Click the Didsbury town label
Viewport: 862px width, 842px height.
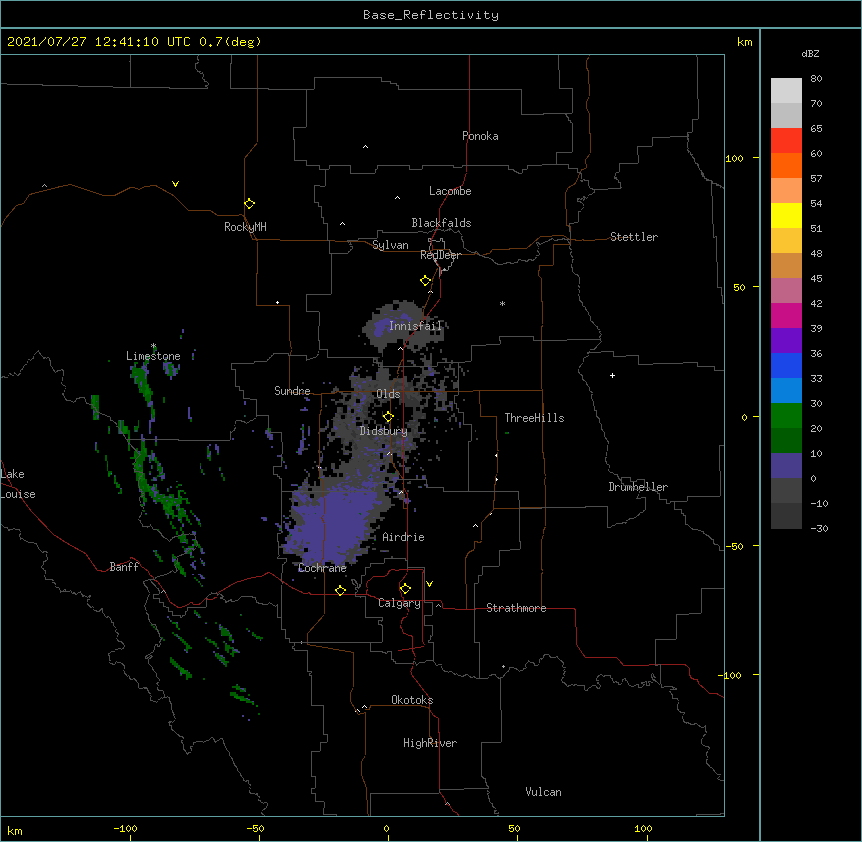tap(383, 431)
